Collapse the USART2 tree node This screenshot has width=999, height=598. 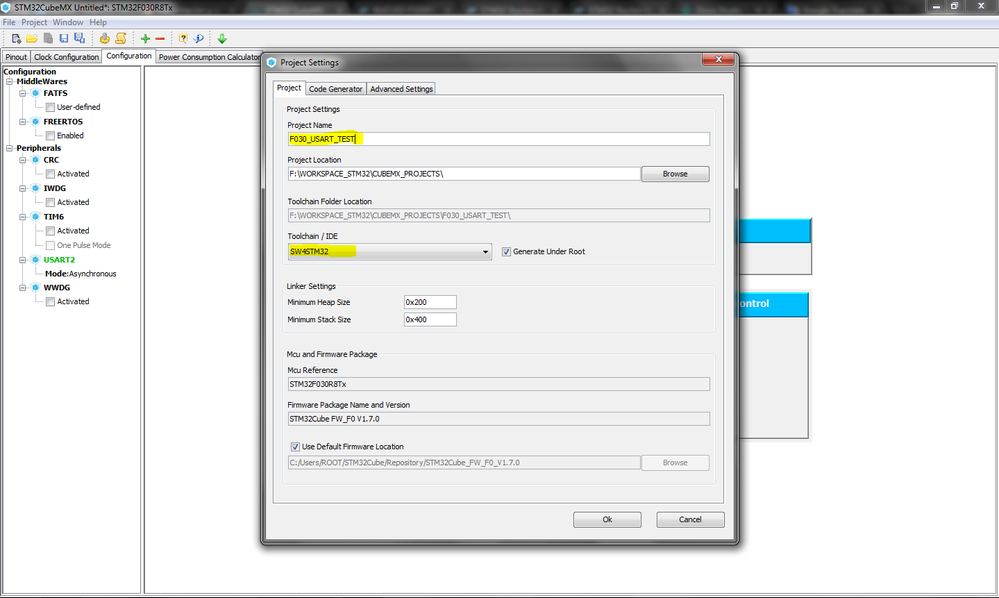point(22,260)
